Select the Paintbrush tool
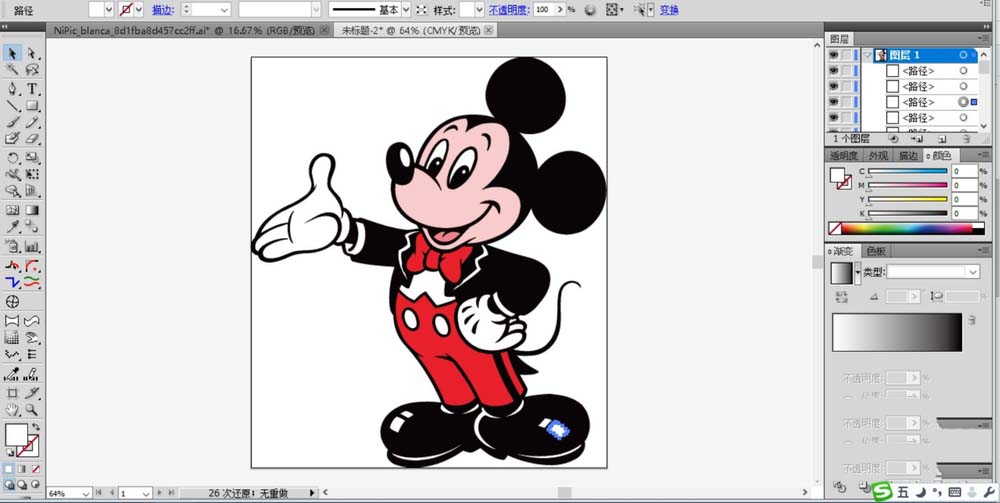 pos(12,122)
